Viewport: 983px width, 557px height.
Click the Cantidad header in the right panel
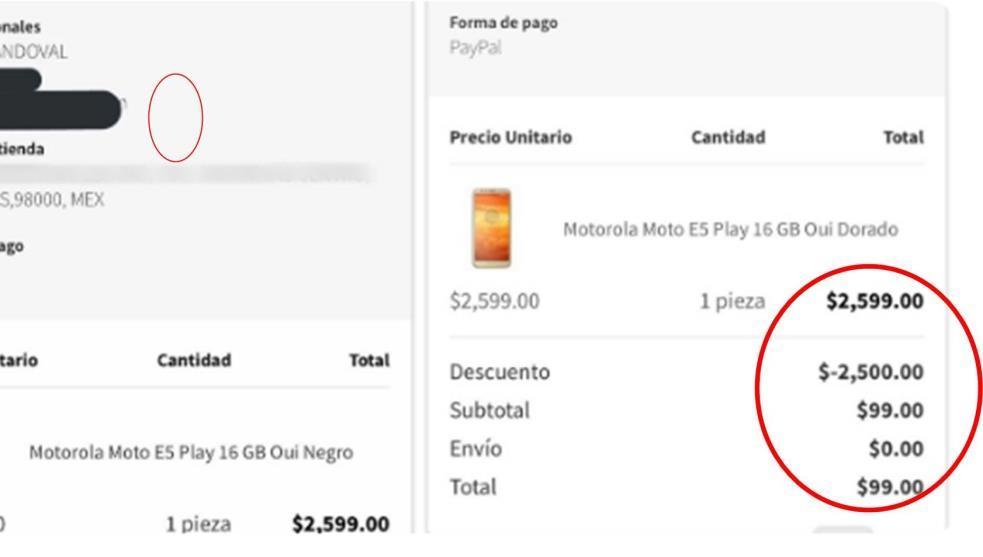728,137
